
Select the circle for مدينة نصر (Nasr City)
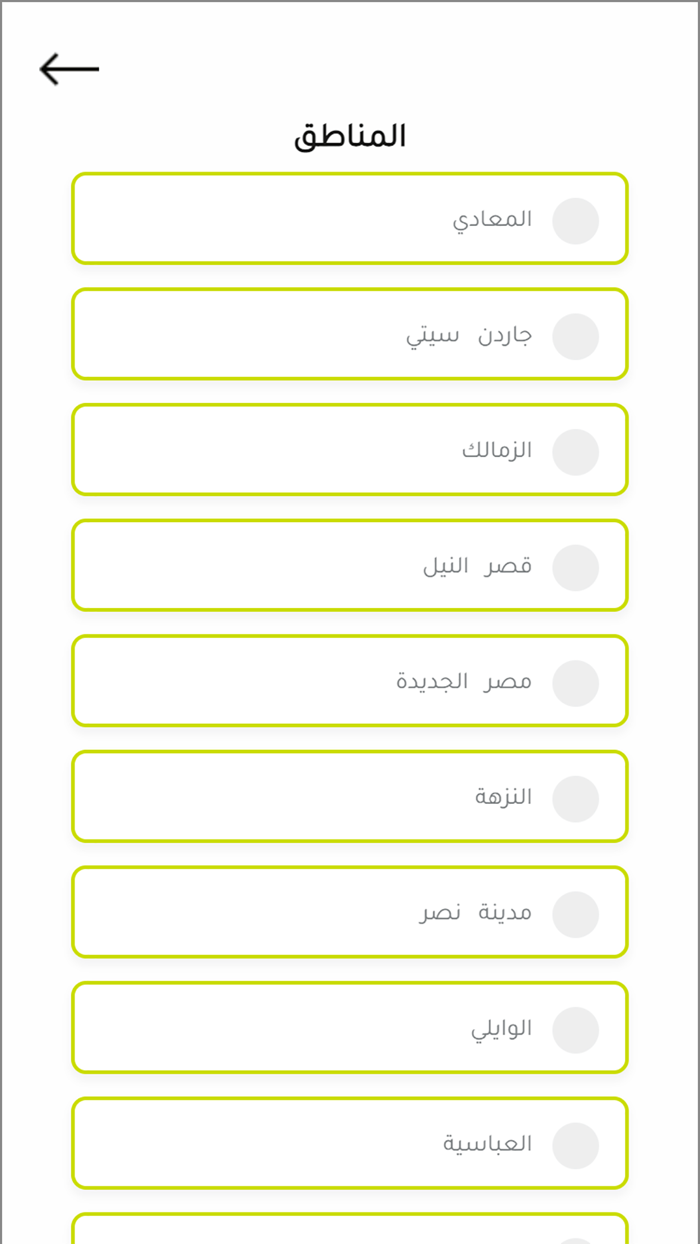coord(577,913)
